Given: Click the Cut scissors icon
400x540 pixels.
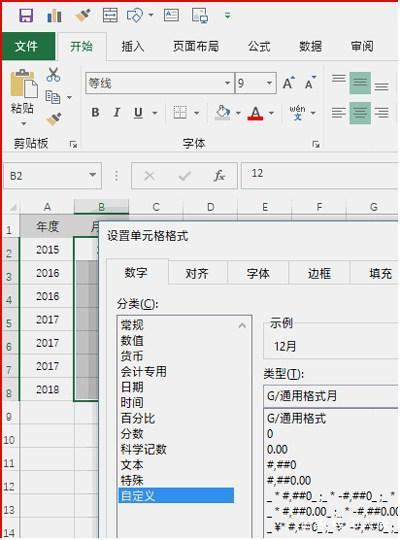Looking at the screenshot, I should tap(53, 74).
